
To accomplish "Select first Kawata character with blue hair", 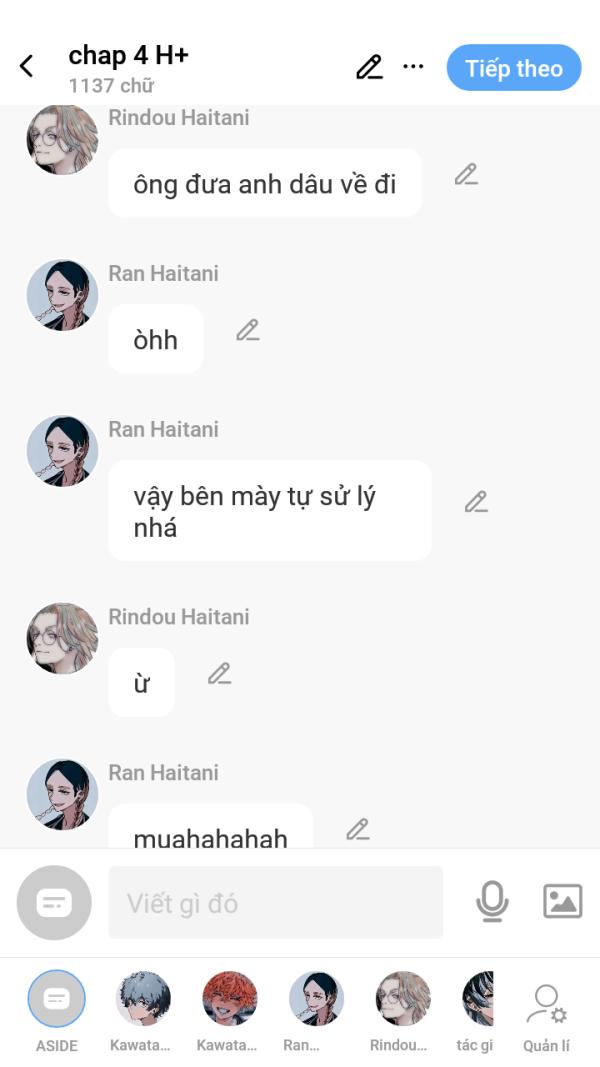I will (x=143, y=1000).
